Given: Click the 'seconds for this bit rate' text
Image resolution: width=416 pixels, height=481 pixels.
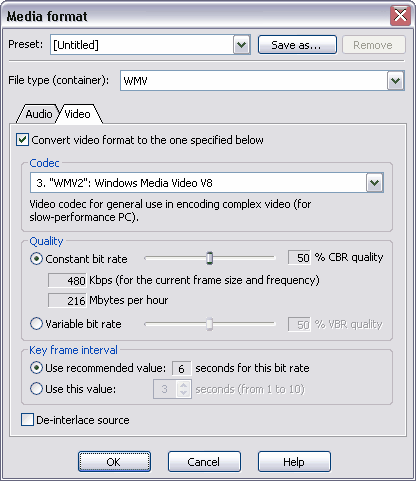Looking at the screenshot, I should (252, 368).
